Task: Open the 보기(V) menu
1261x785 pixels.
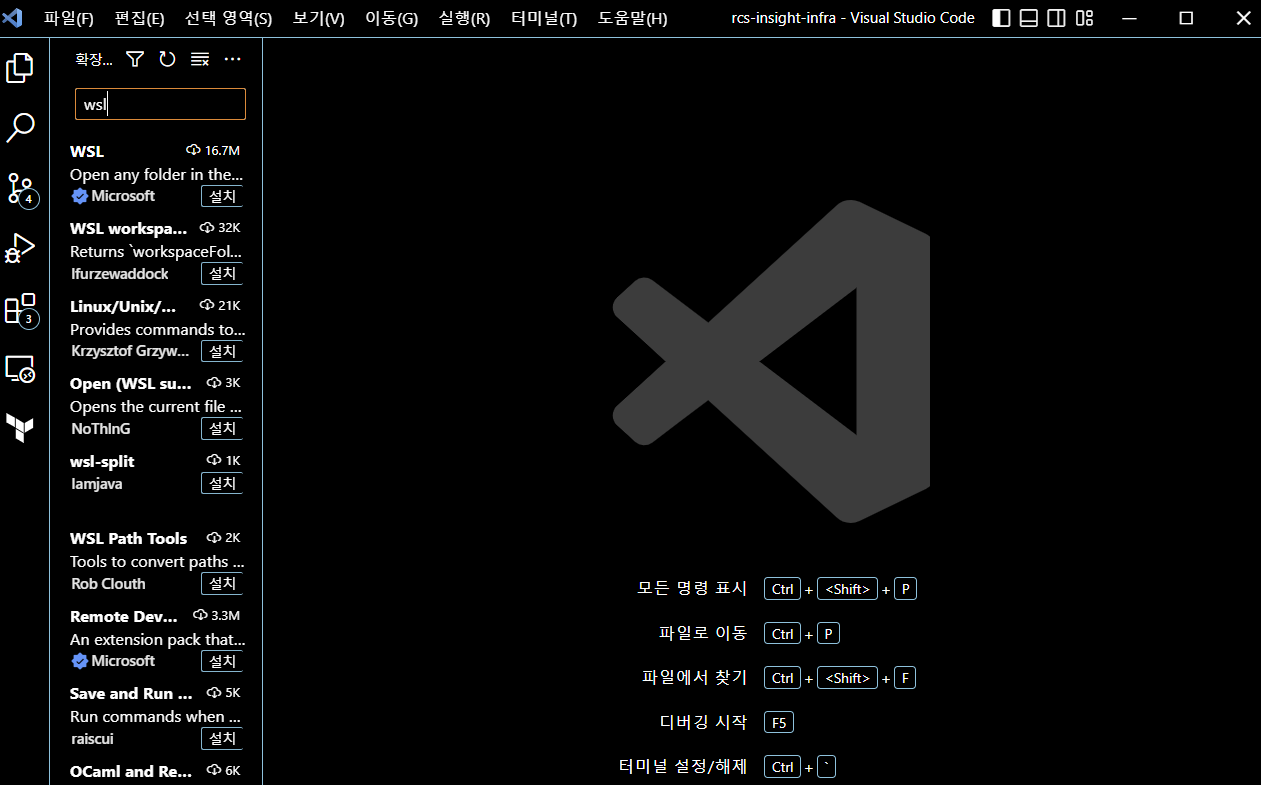Action: 318,18
